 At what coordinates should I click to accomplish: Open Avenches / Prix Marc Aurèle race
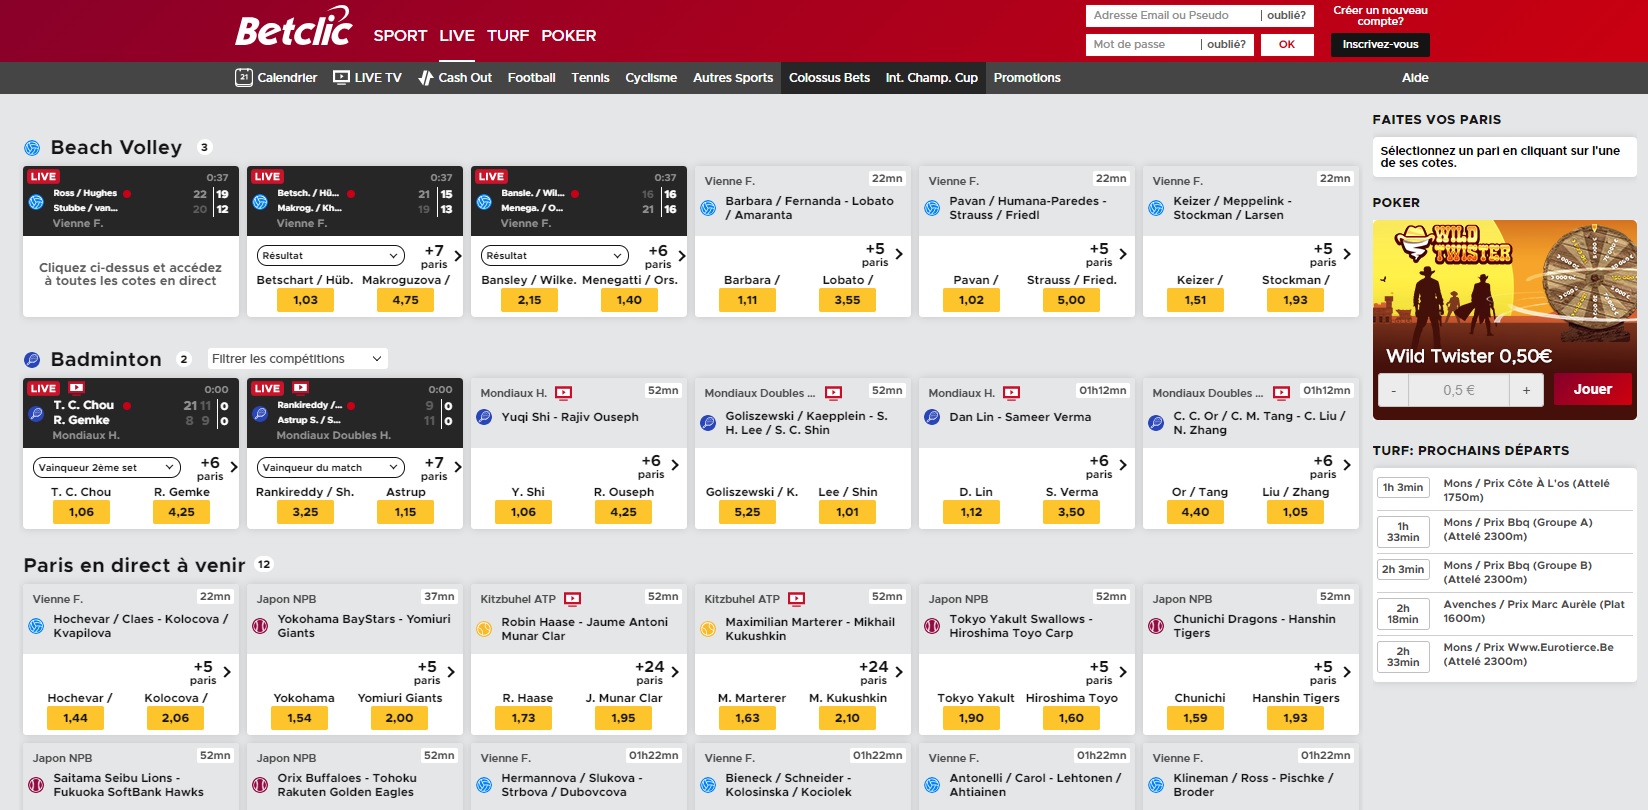pyautogui.click(x=1504, y=611)
